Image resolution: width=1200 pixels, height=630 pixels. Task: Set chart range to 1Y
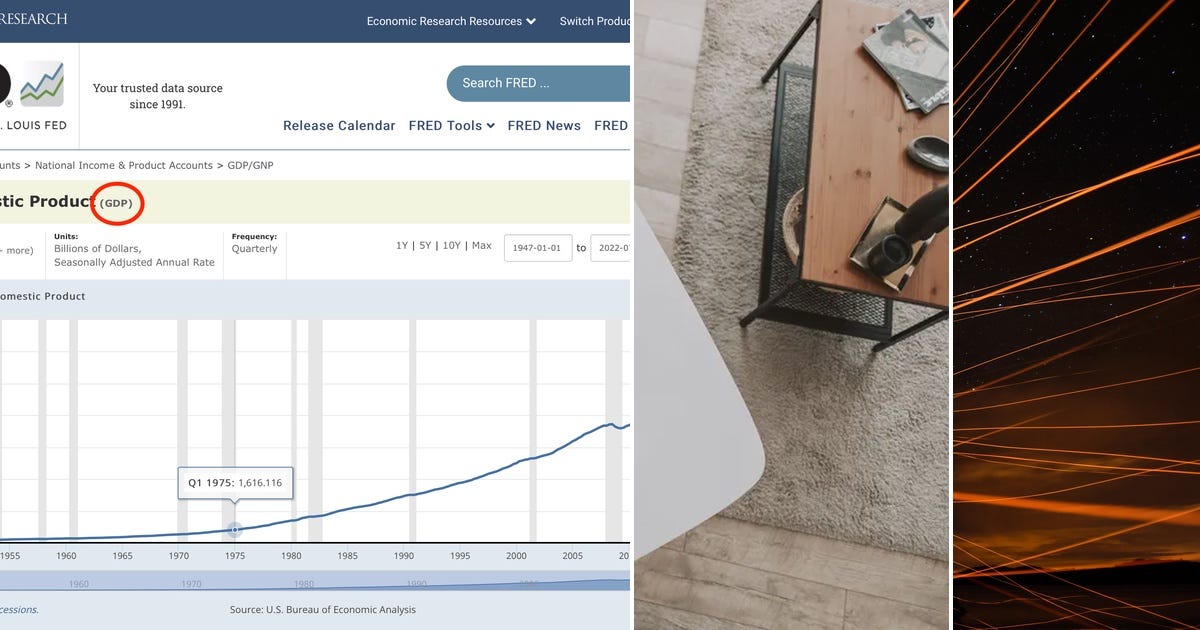(402, 246)
